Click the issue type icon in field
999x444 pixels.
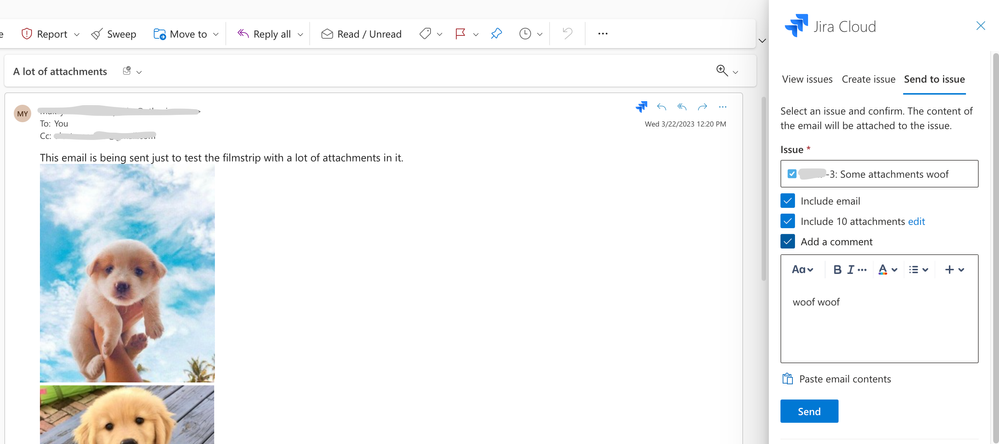pos(792,174)
